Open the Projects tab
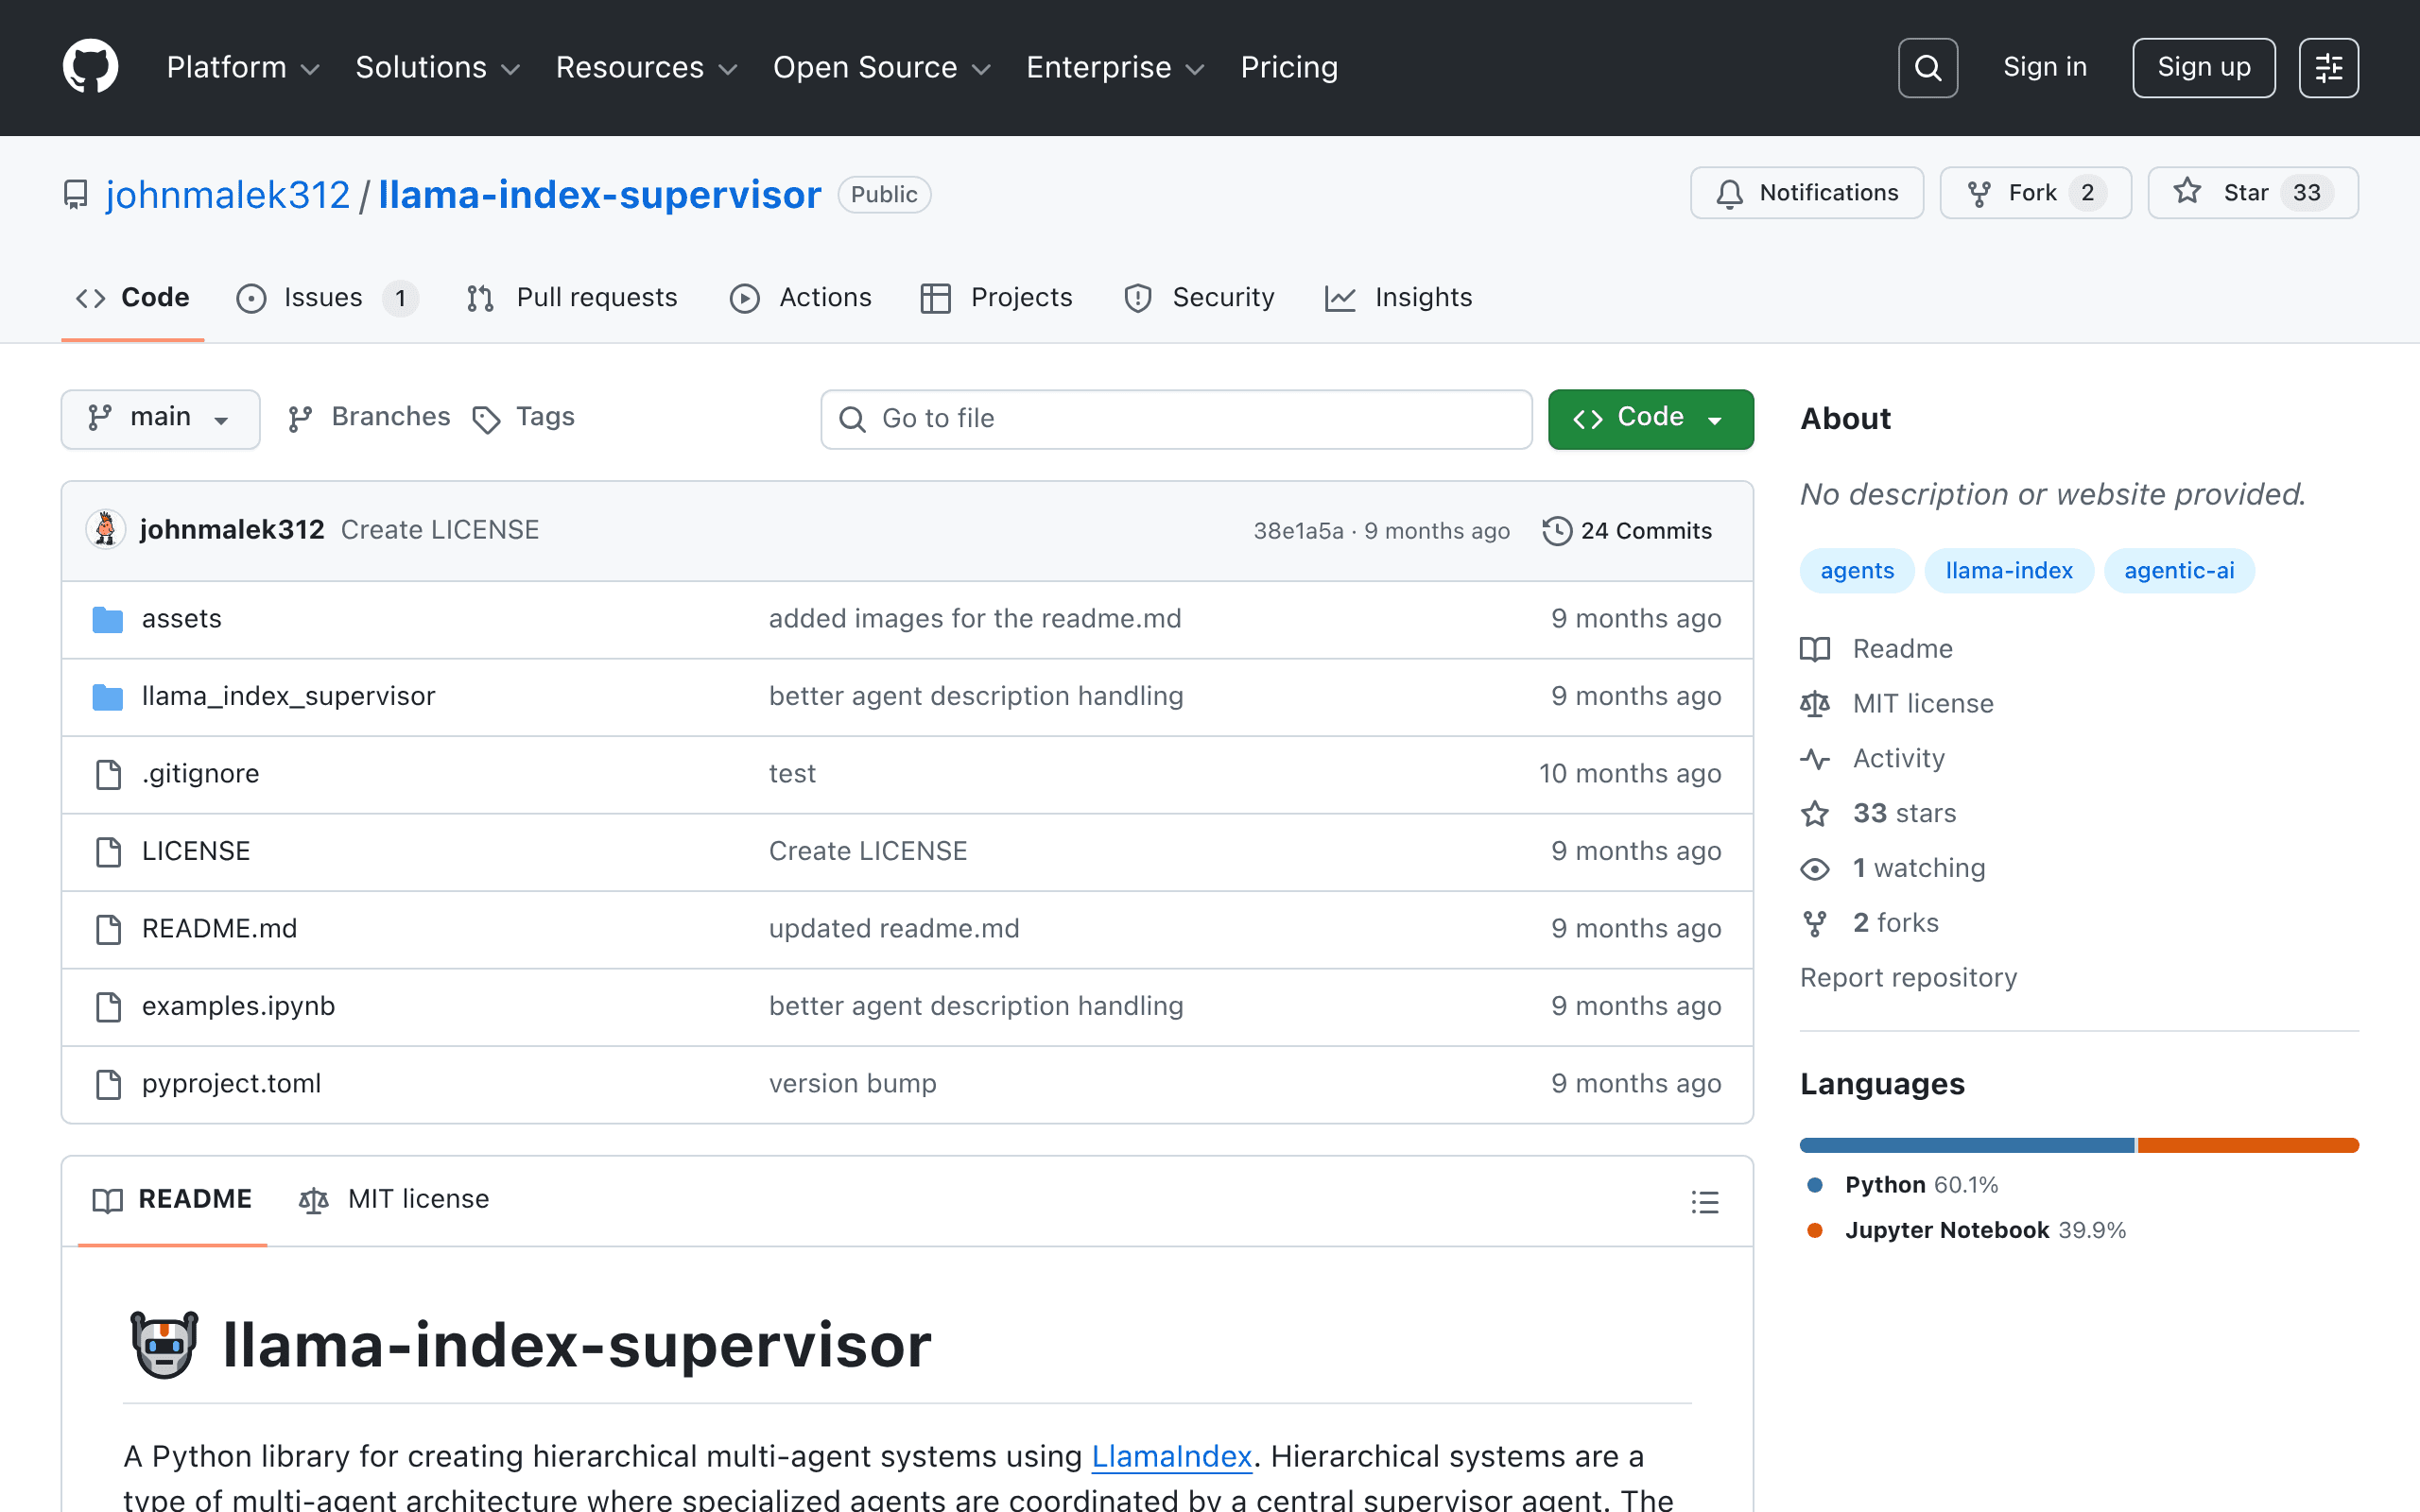Image resolution: width=2420 pixels, height=1512 pixels. click(x=996, y=298)
